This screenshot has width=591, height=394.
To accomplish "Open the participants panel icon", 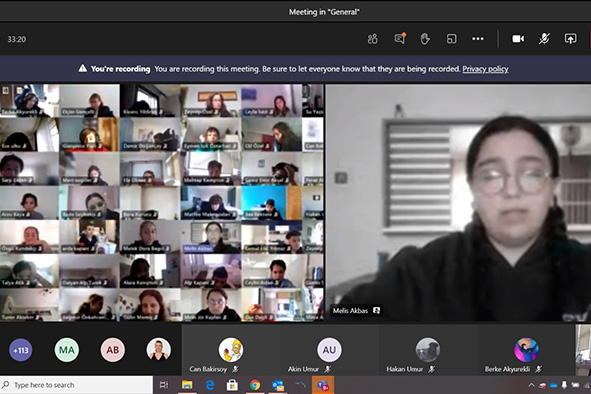I will point(372,39).
